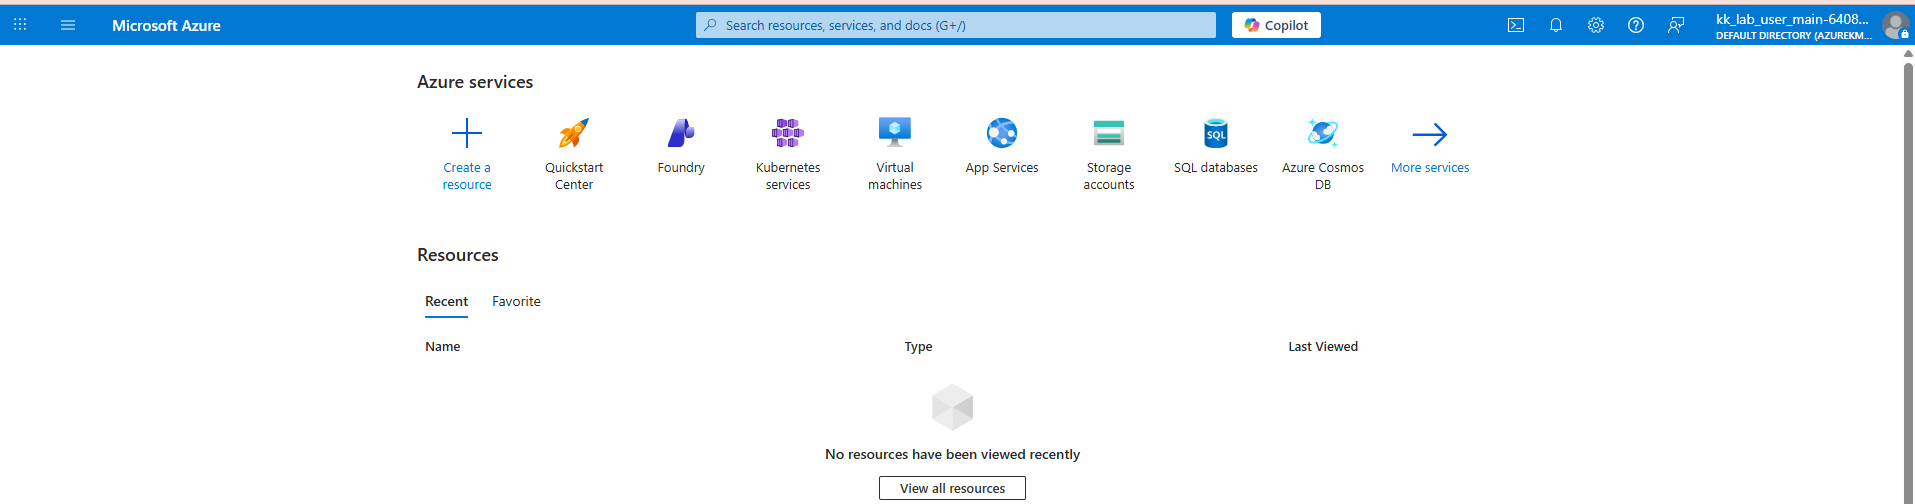Click the View all resources button

pos(952,488)
